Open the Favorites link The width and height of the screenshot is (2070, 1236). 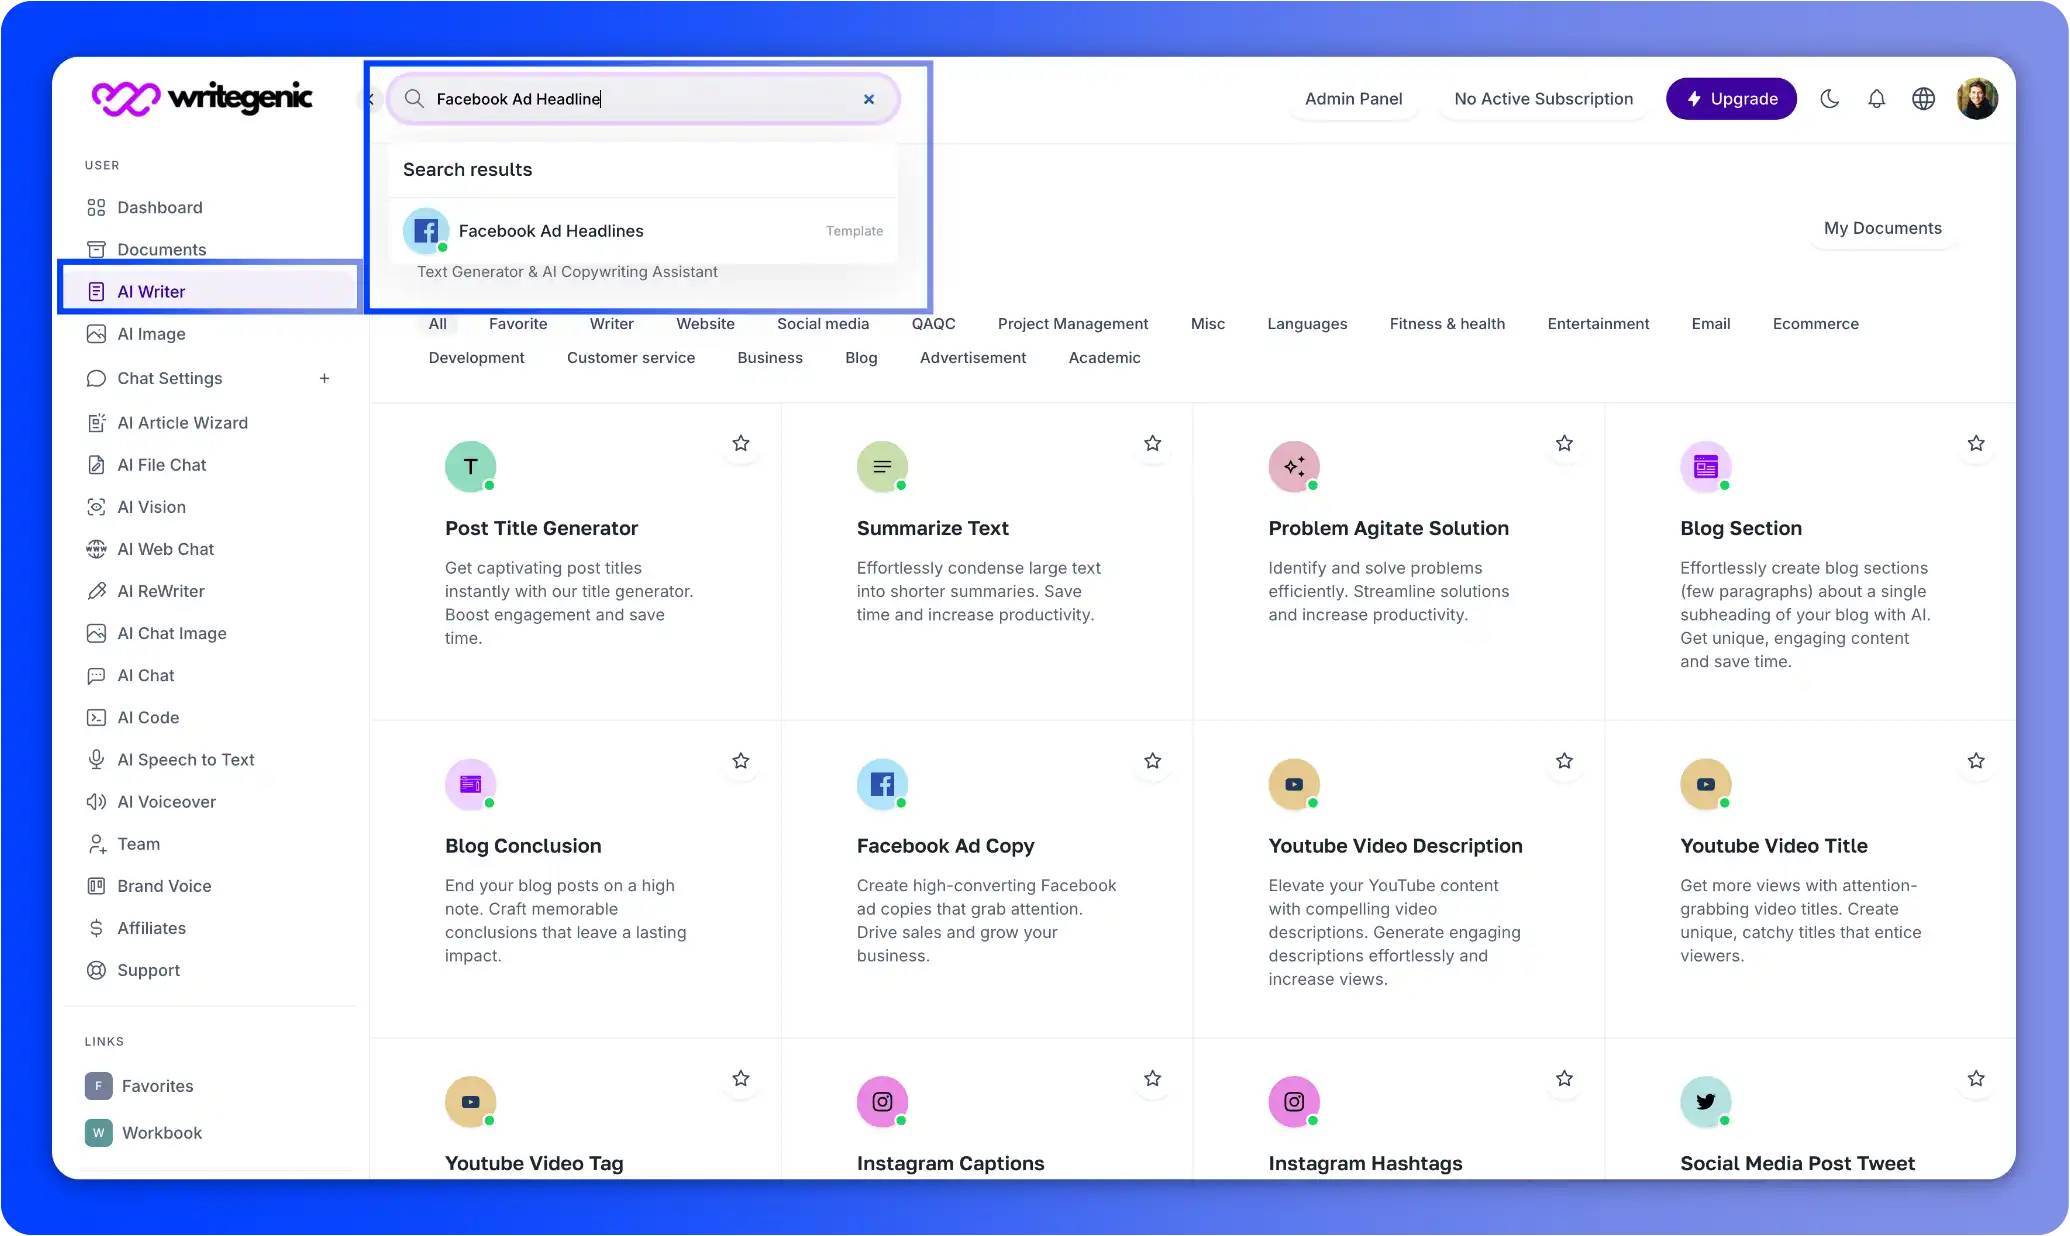[139, 1086]
